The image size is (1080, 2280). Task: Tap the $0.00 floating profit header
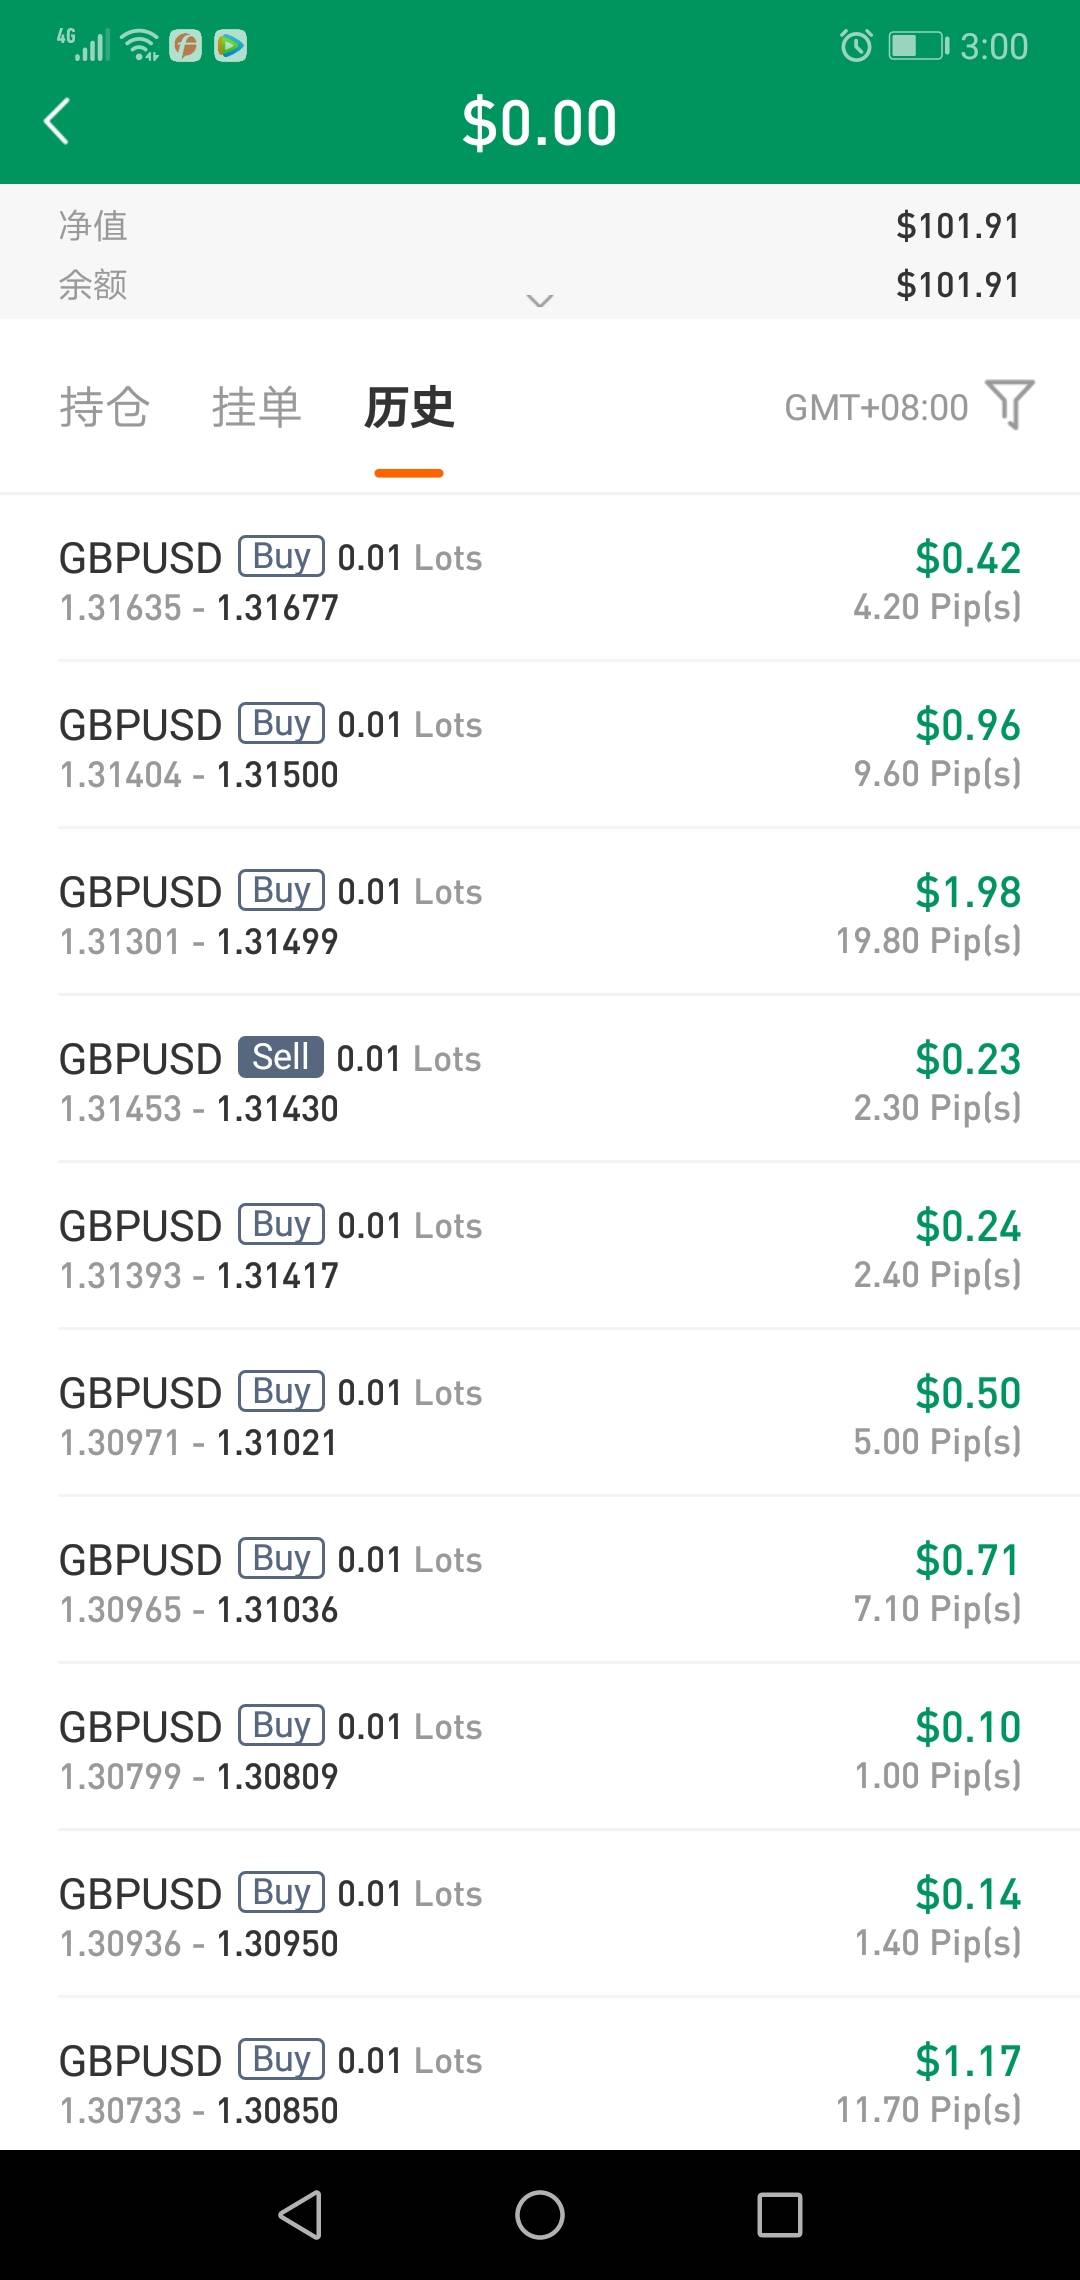(x=540, y=124)
